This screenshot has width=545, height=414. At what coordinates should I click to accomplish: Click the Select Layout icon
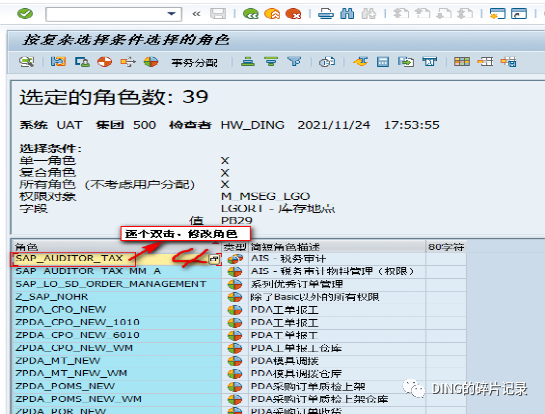pyautogui.click(x=485, y=62)
